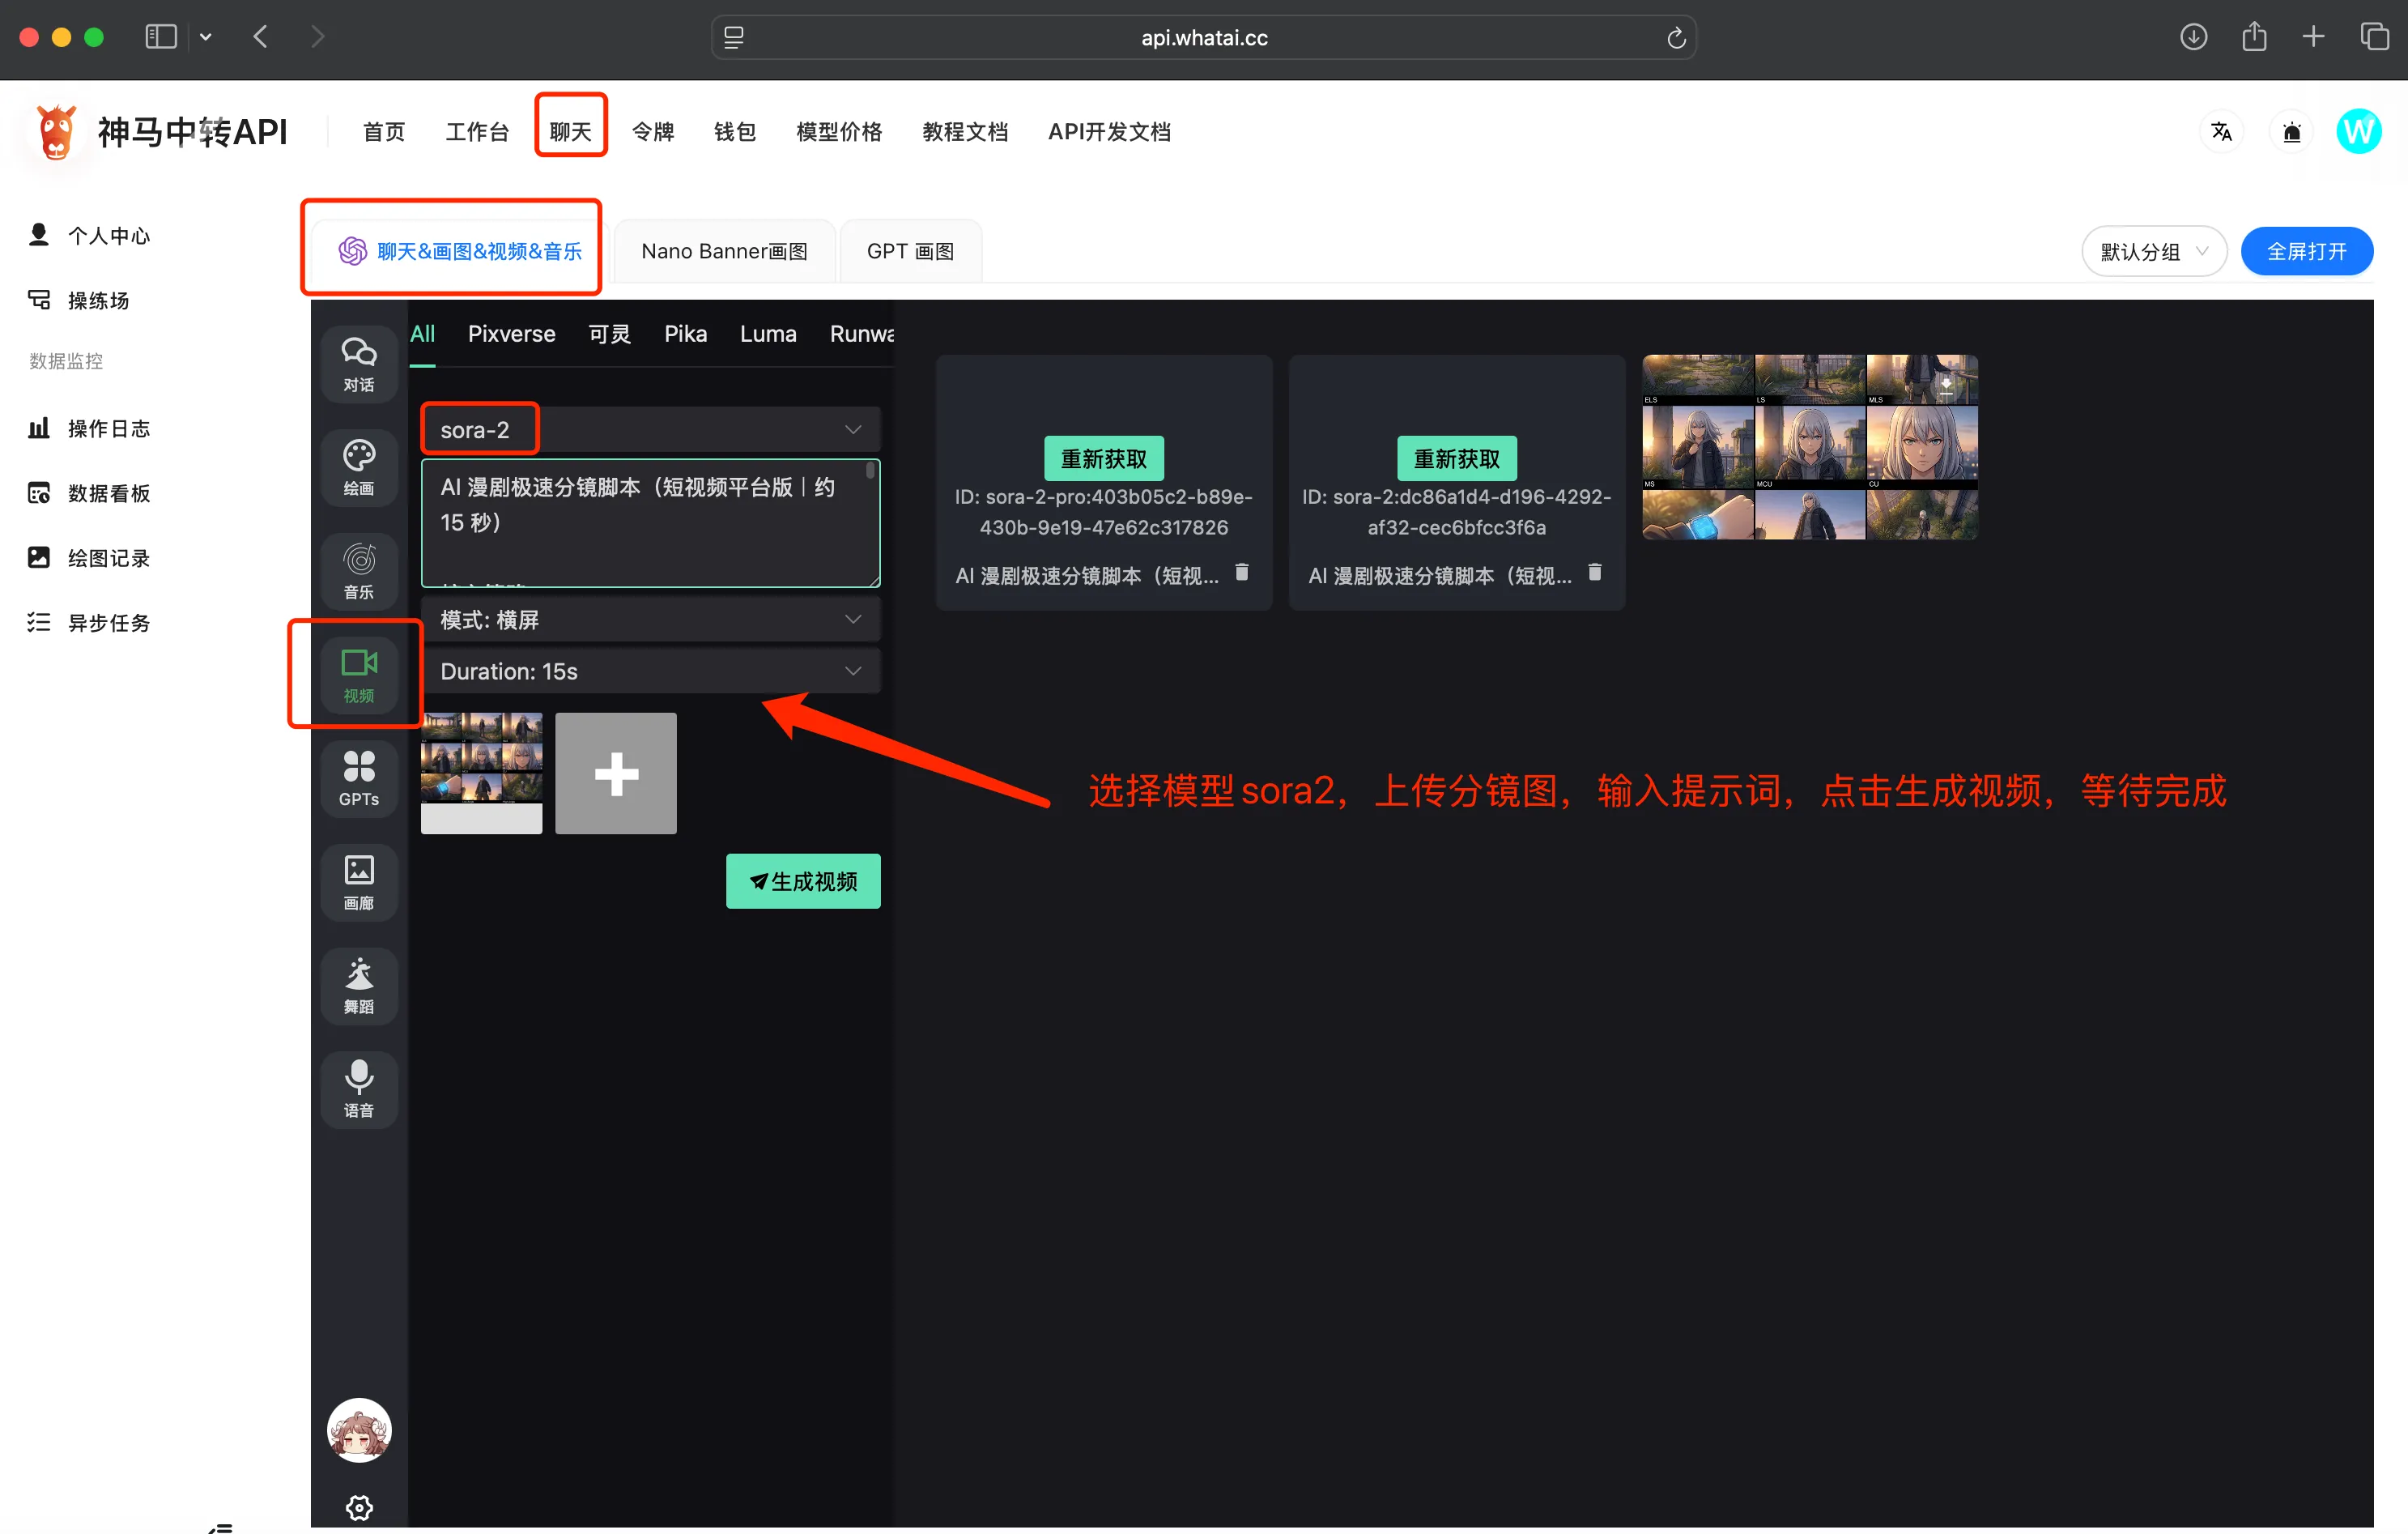Open the 对话 chat panel icon
The image size is (2408, 1534).
click(359, 364)
